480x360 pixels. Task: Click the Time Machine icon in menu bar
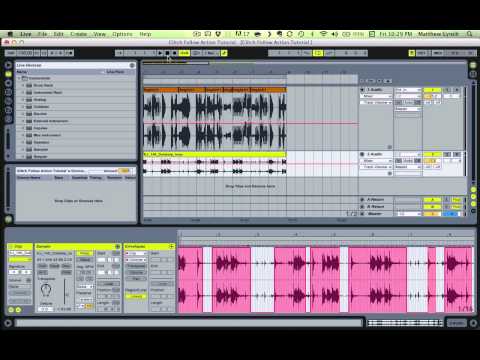[301, 34]
